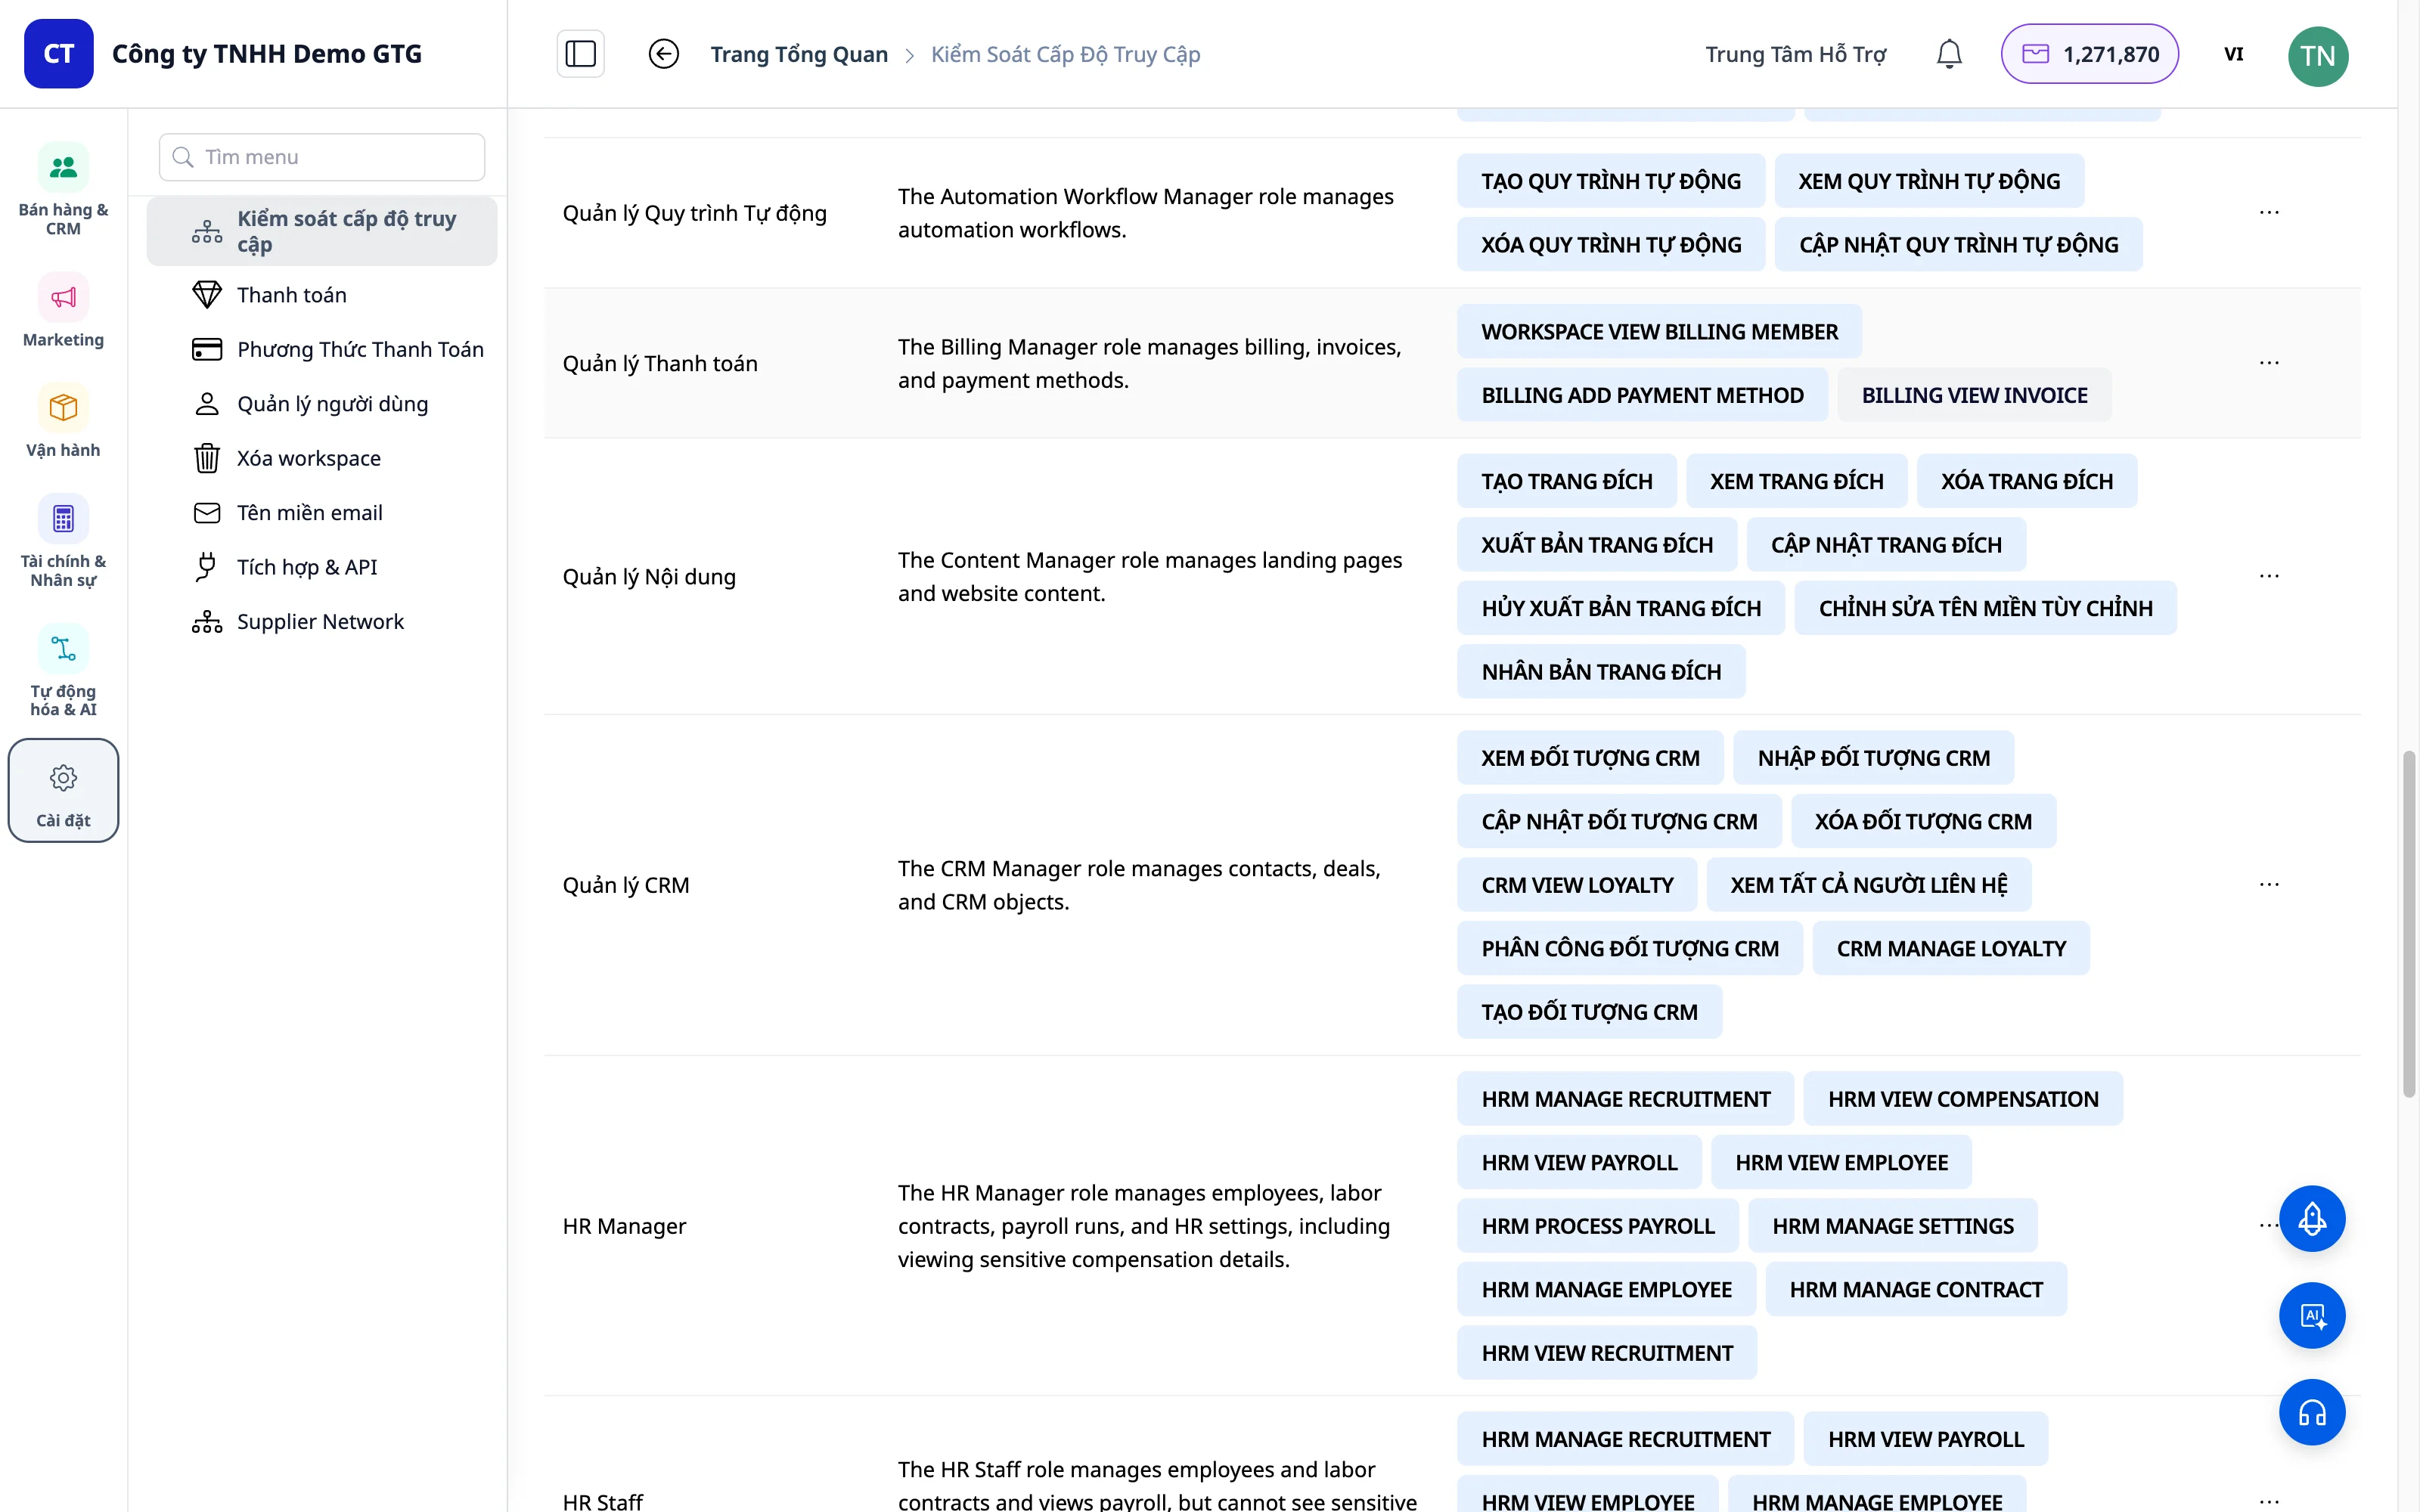
Task: Click CHỈNH SỬA TÊN MIỀN TÙY CHỈNH tag
Action: [1985, 608]
